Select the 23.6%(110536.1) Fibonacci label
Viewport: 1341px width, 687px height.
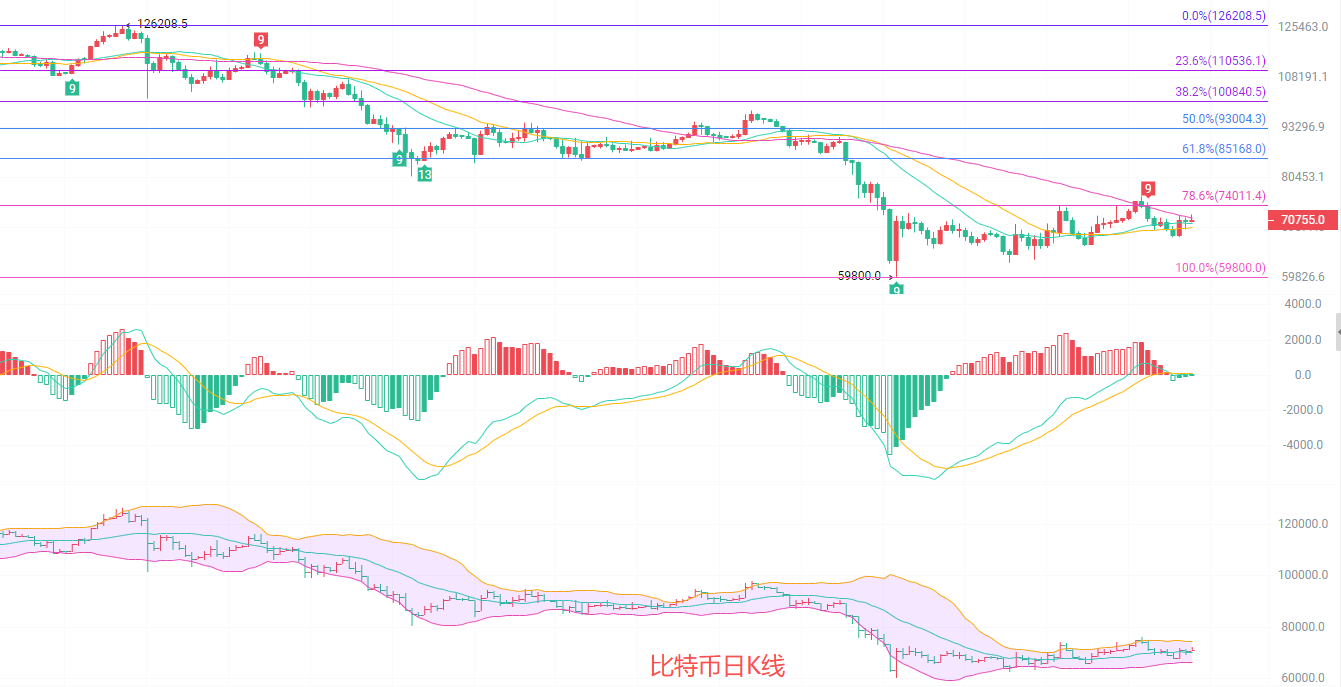tap(1220, 61)
